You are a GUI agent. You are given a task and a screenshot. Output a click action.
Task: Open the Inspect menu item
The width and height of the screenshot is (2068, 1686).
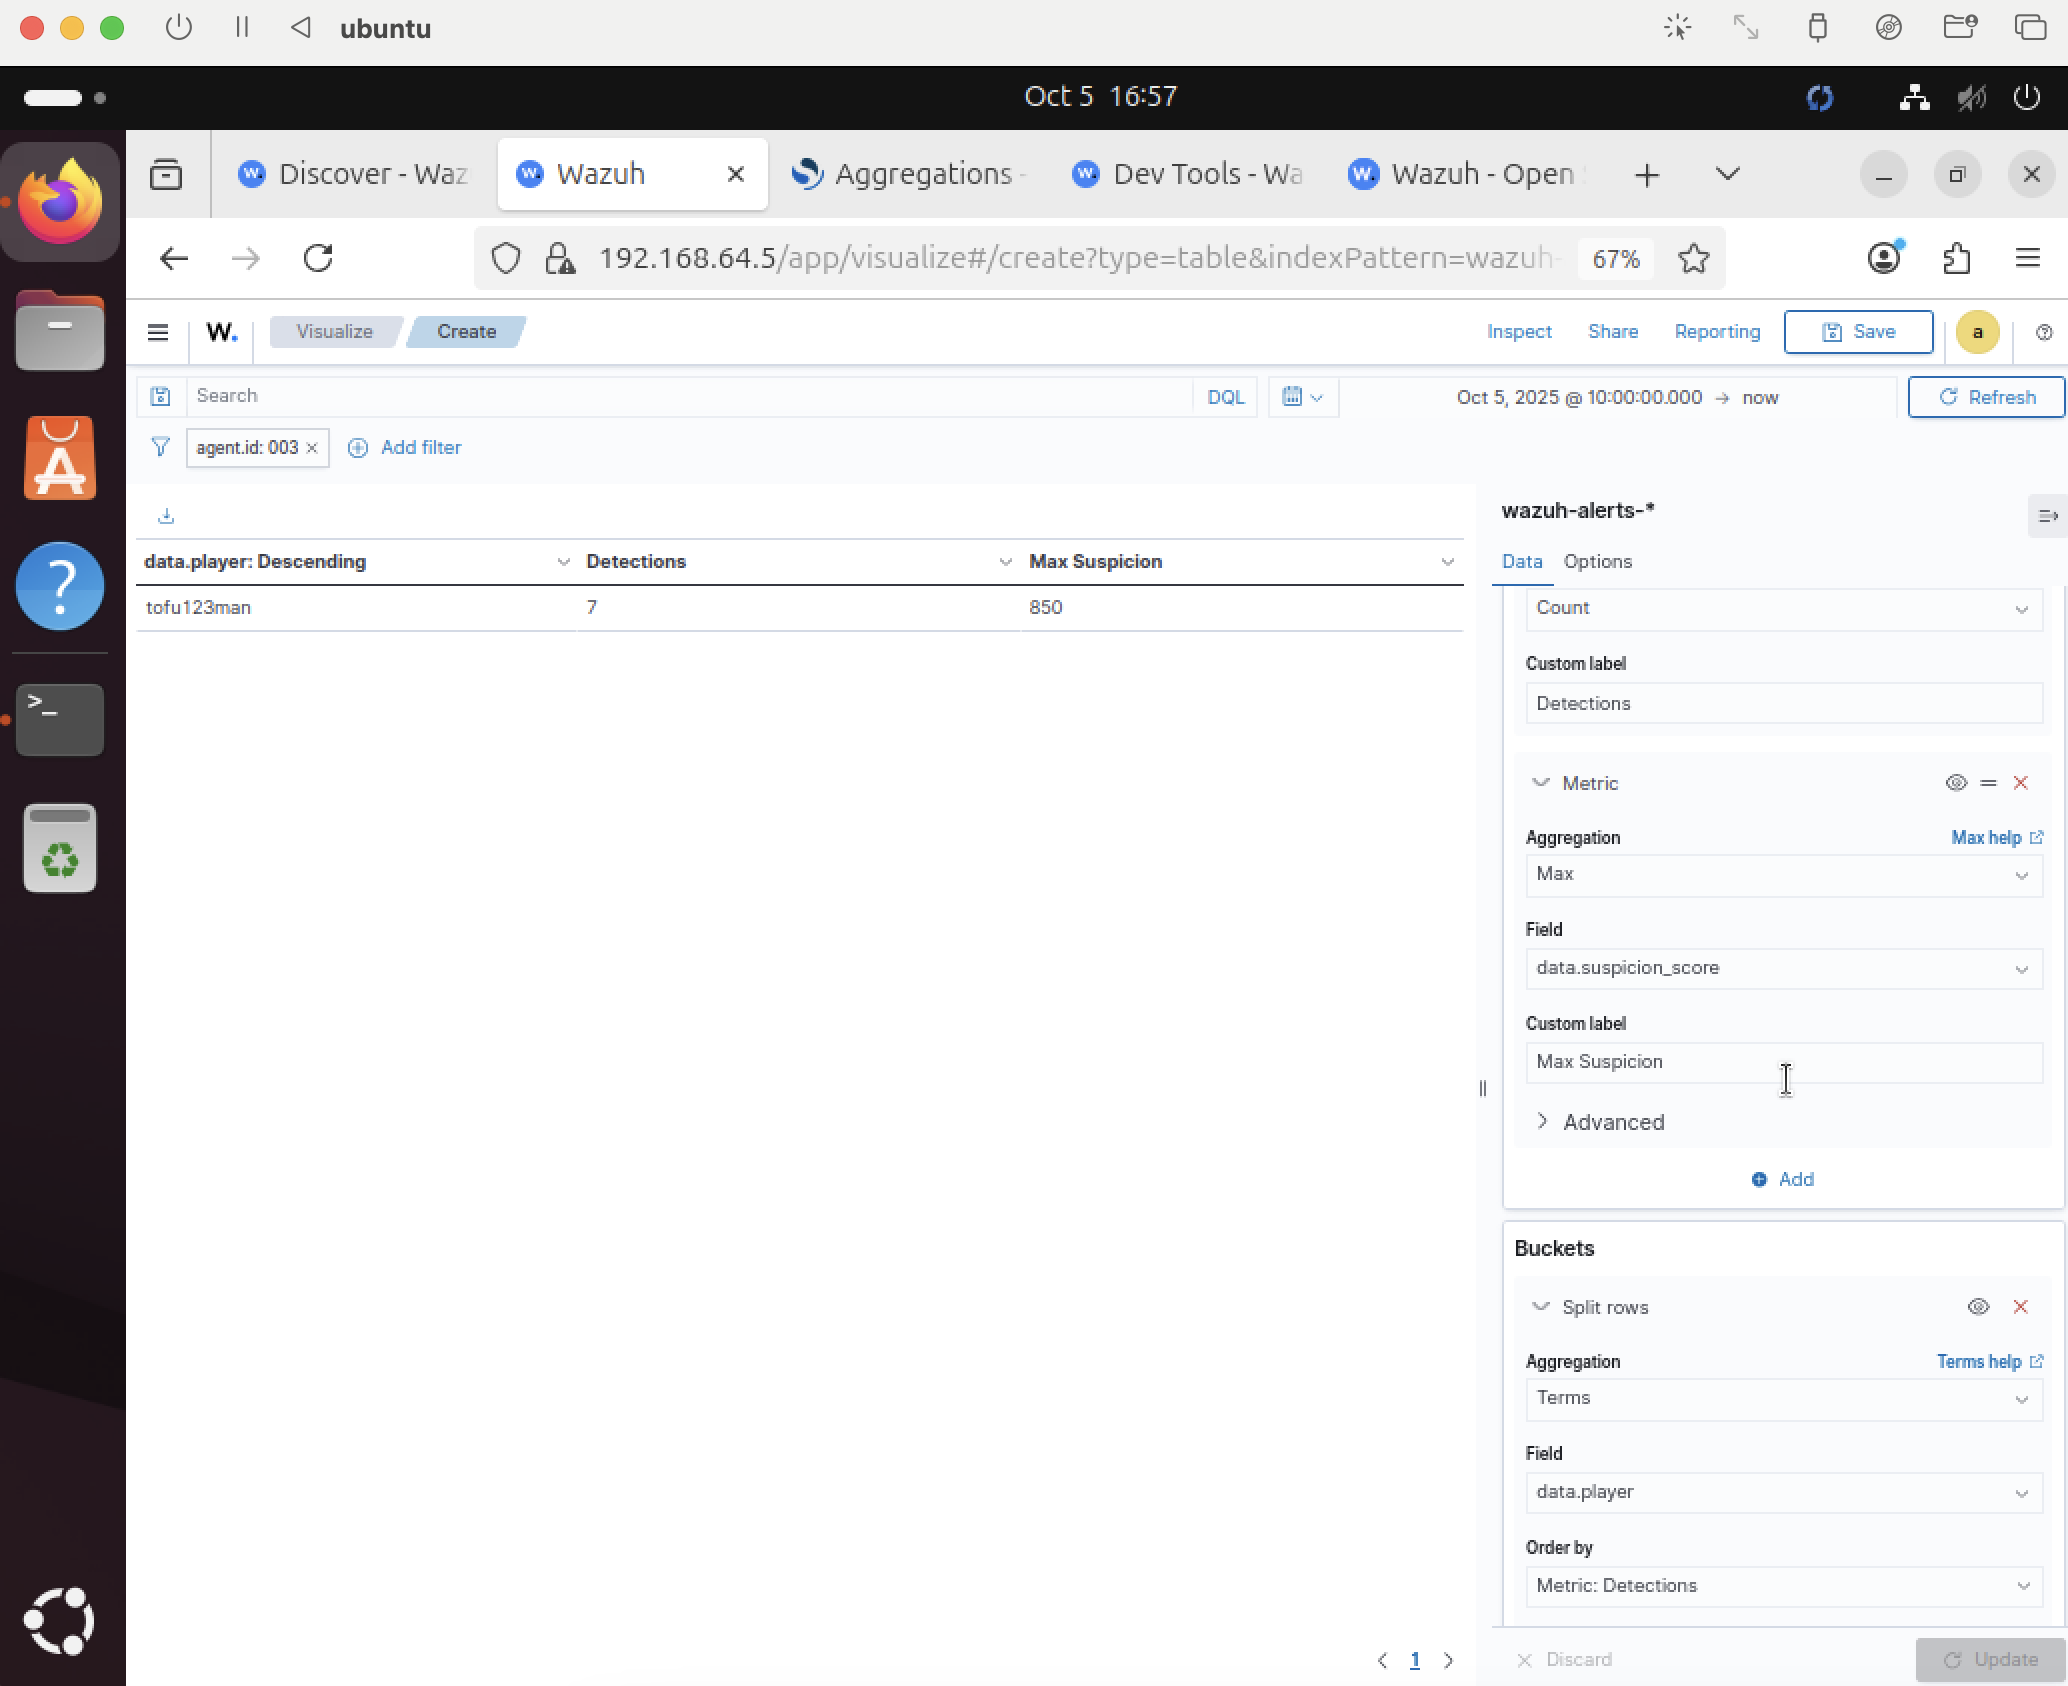pos(1518,332)
